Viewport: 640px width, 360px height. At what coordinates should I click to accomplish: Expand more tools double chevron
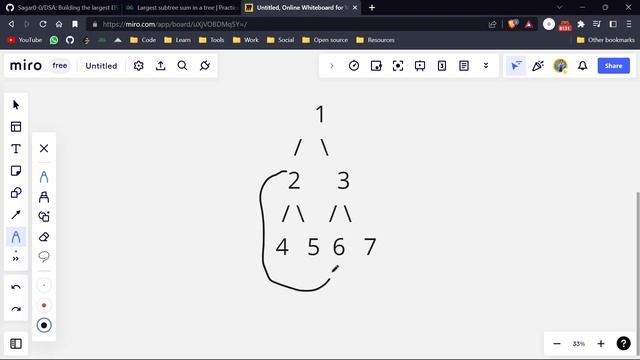16,259
